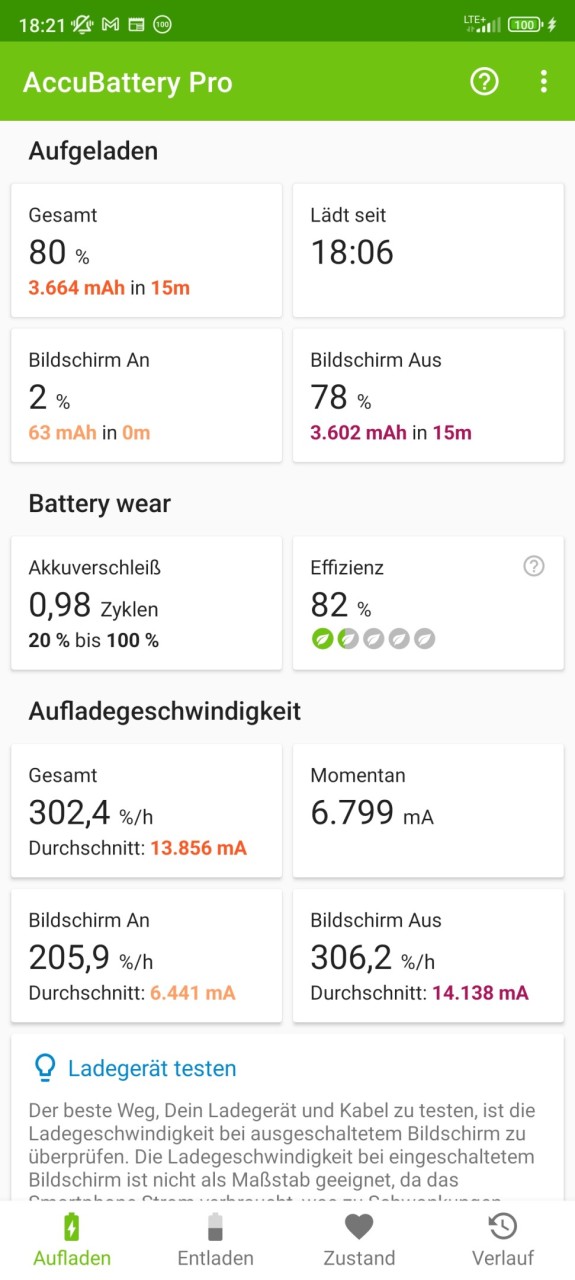
Task: Open the help question mark icon in header
Action: pos(484,82)
